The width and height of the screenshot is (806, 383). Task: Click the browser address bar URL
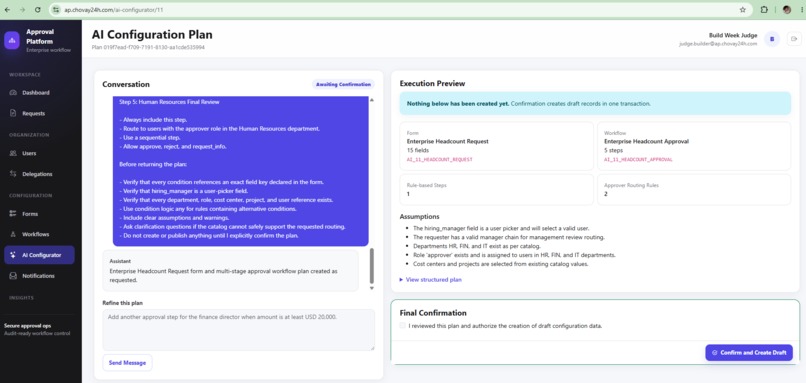pos(114,10)
